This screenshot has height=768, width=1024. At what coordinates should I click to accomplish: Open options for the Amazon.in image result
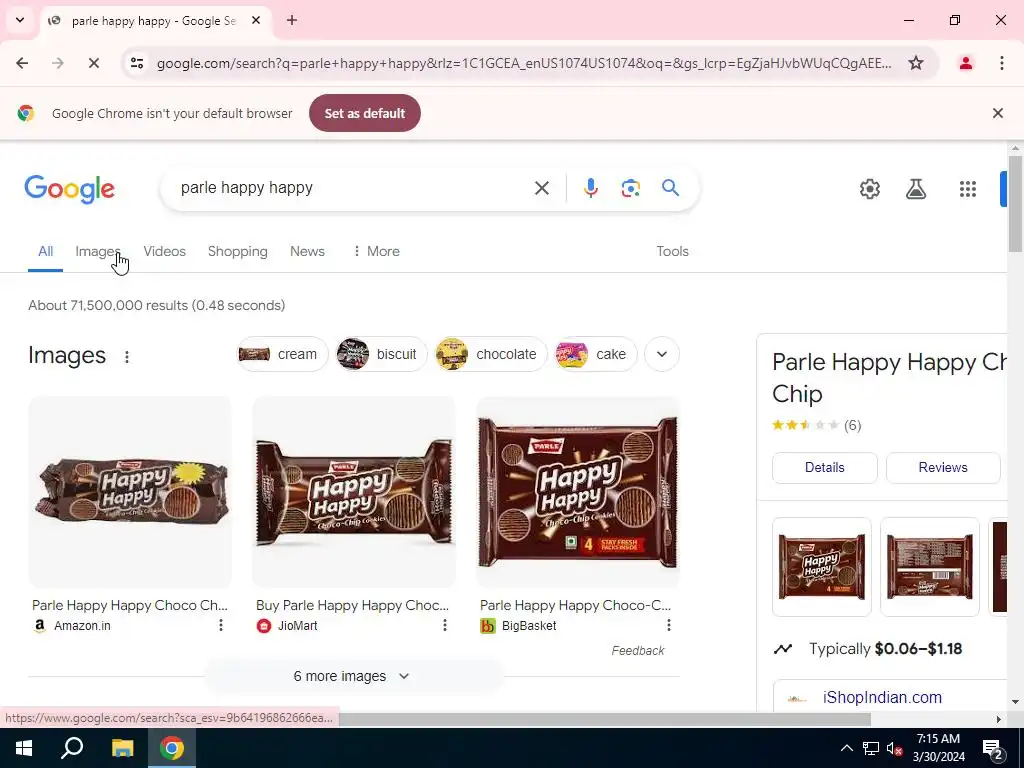221,625
